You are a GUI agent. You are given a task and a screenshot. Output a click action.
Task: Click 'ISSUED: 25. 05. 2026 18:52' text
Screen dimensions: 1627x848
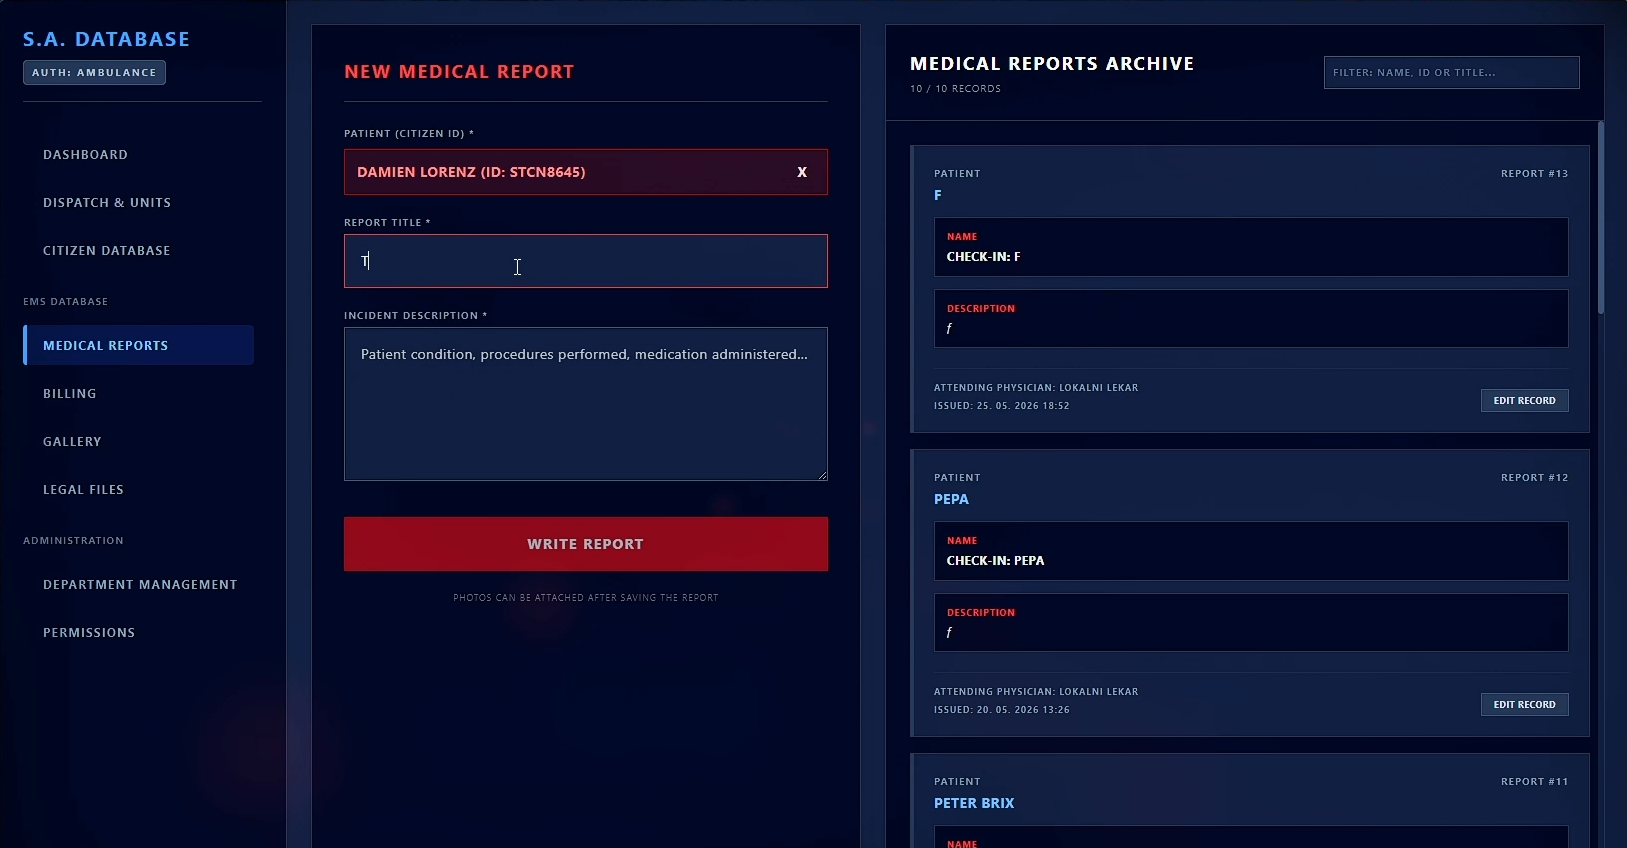coord(1002,406)
